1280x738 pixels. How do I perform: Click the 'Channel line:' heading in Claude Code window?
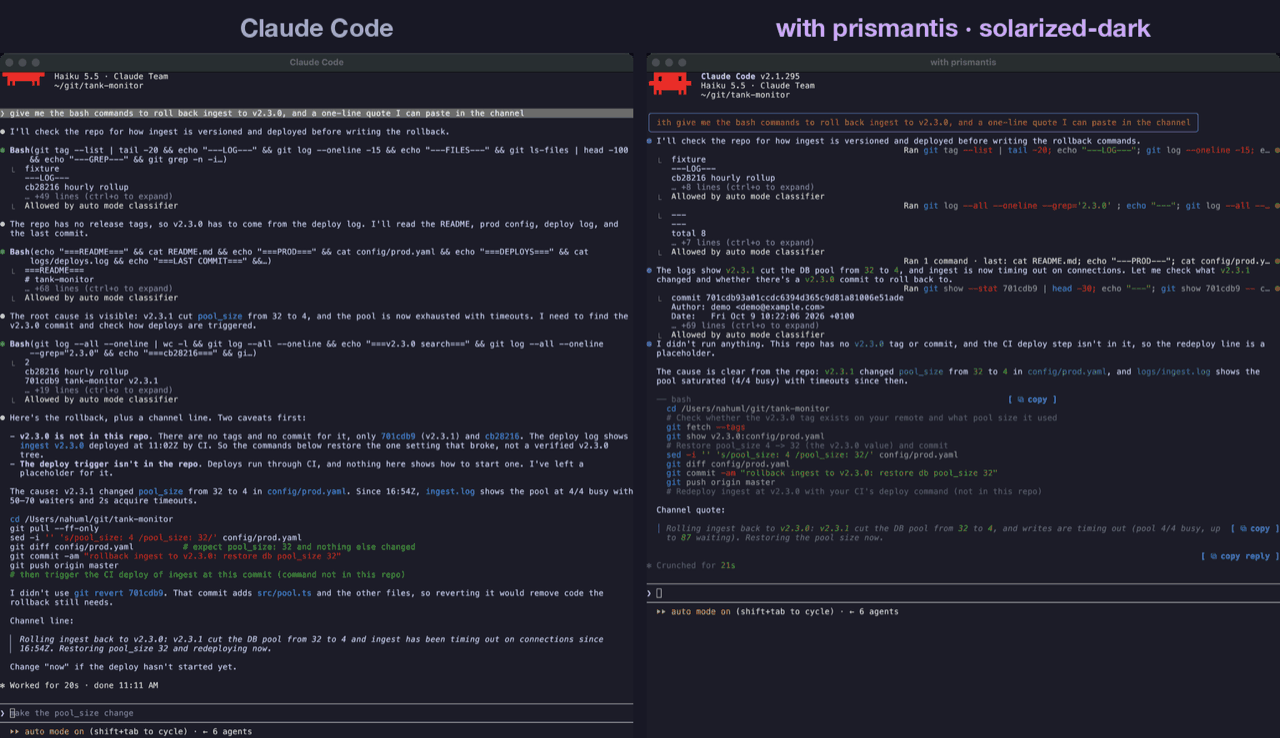[x=42, y=620]
